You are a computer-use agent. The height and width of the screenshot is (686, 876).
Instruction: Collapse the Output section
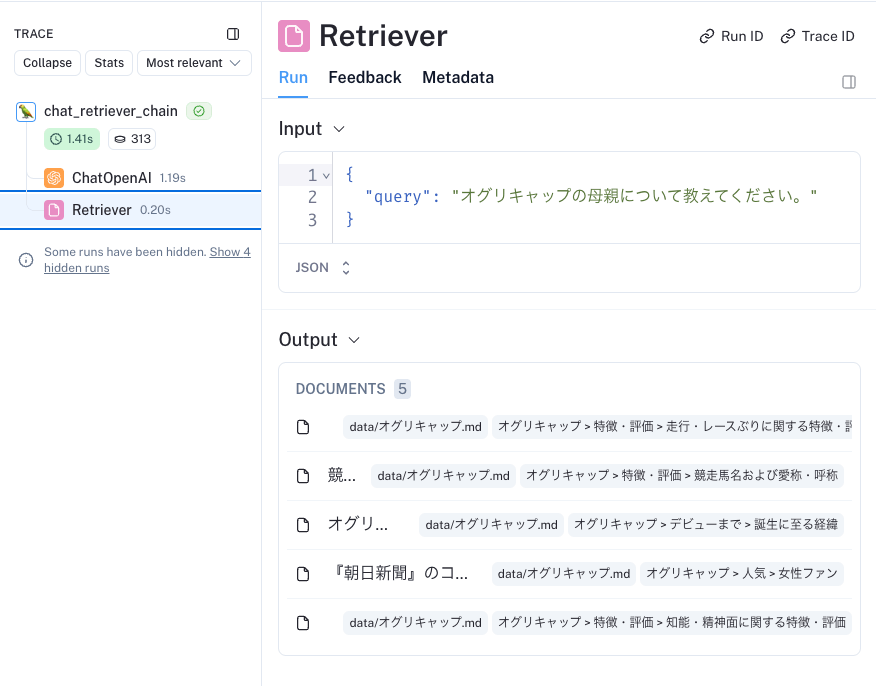pos(353,340)
